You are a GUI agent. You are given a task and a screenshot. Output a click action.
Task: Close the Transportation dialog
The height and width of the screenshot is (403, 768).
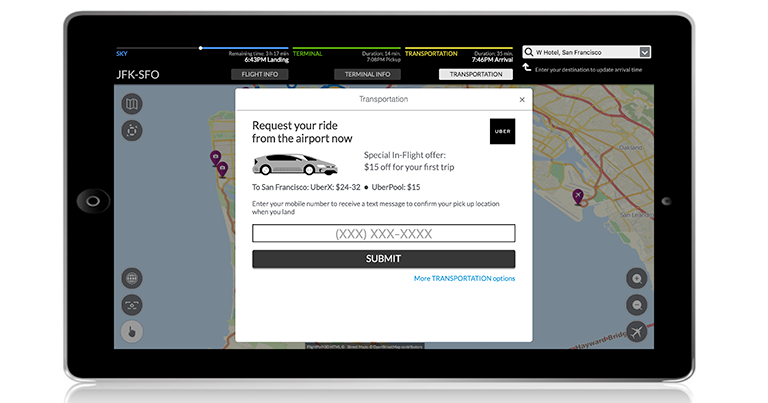[522, 99]
